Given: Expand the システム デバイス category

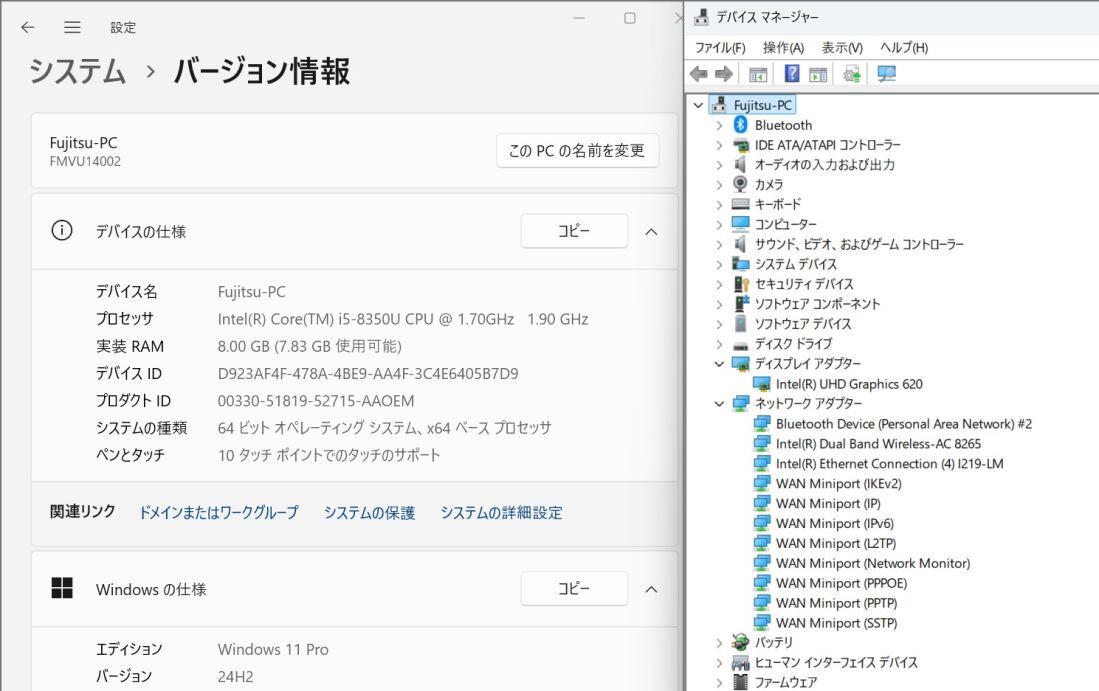Looking at the screenshot, I should 719,264.
